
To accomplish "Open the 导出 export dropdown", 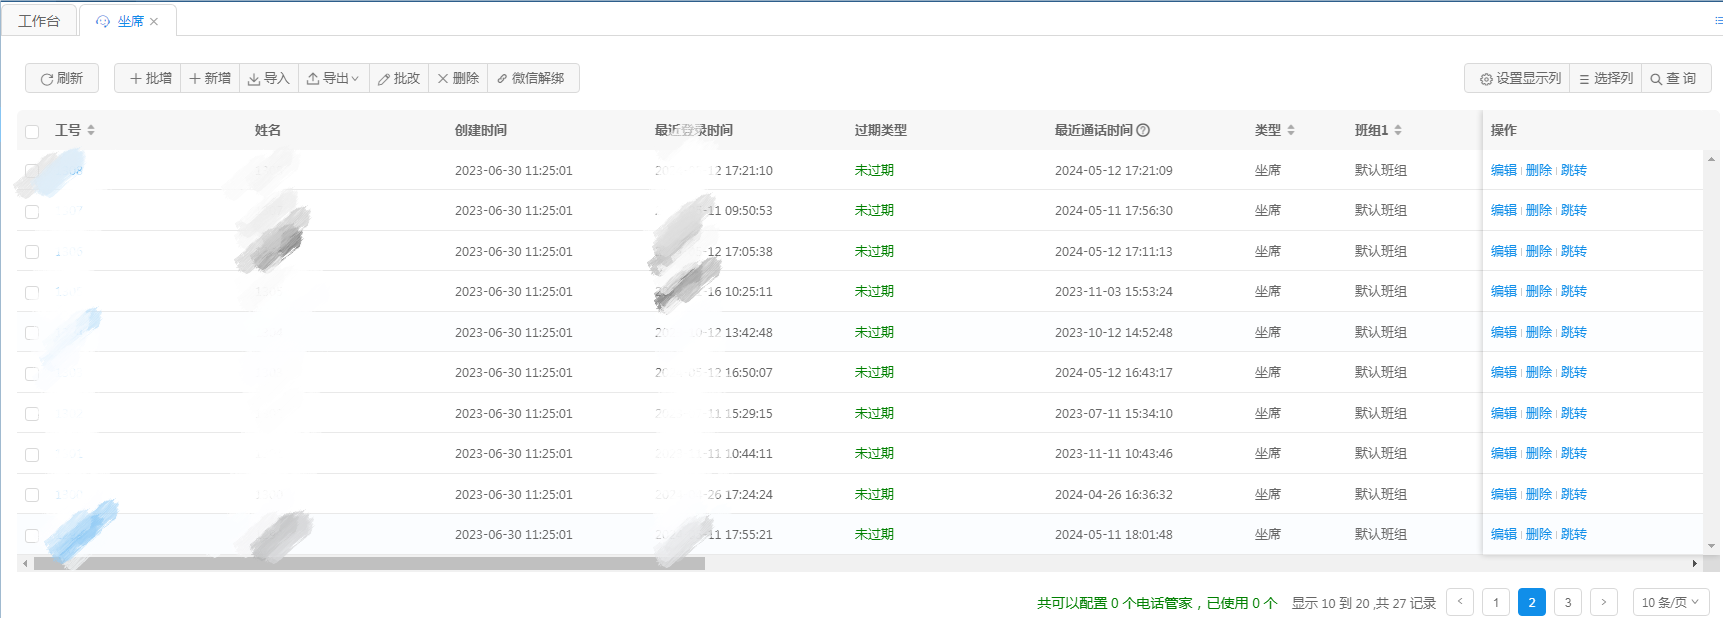I will click(x=333, y=78).
